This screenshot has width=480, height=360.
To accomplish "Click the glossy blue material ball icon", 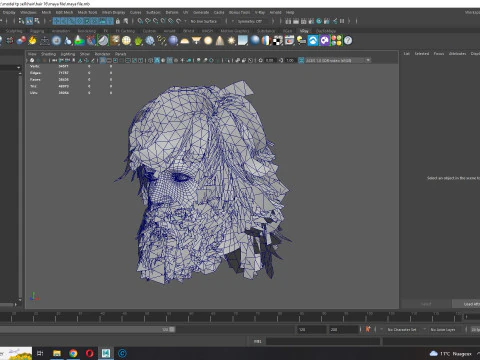I will (255, 40).
